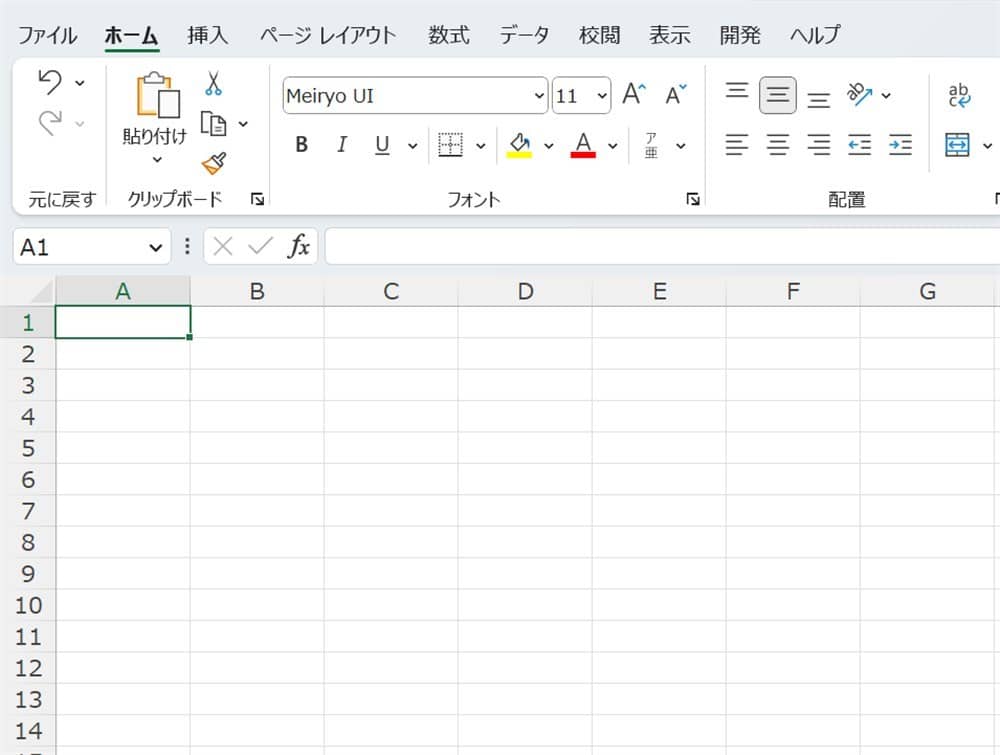Apply the yellow fill color
Screen dimensions: 1000x755
519,145
